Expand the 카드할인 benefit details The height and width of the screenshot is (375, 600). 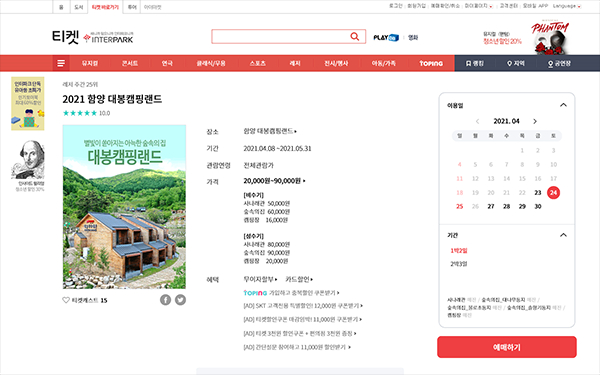[299, 279]
